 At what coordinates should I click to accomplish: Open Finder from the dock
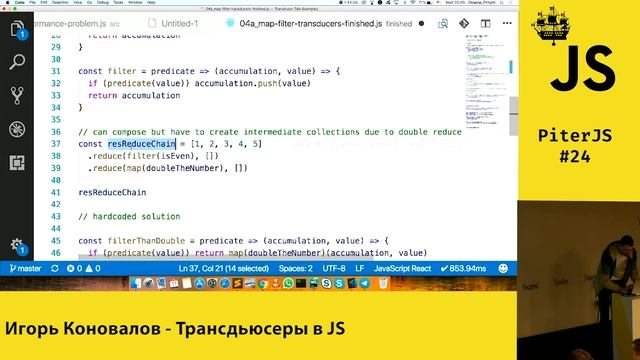pyautogui.click(x=136, y=283)
